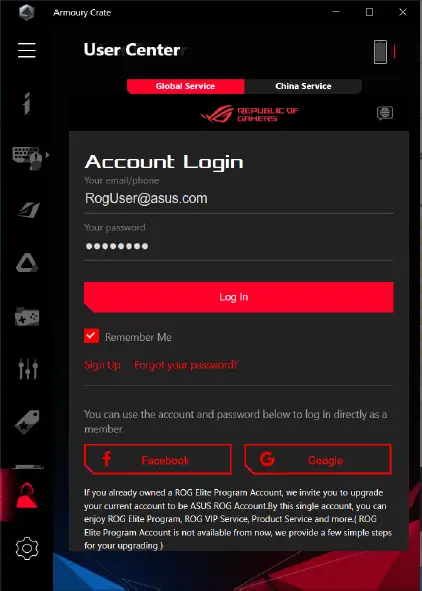Switch to the China Service tab
The height and width of the screenshot is (591, 422).
[303, 86]
